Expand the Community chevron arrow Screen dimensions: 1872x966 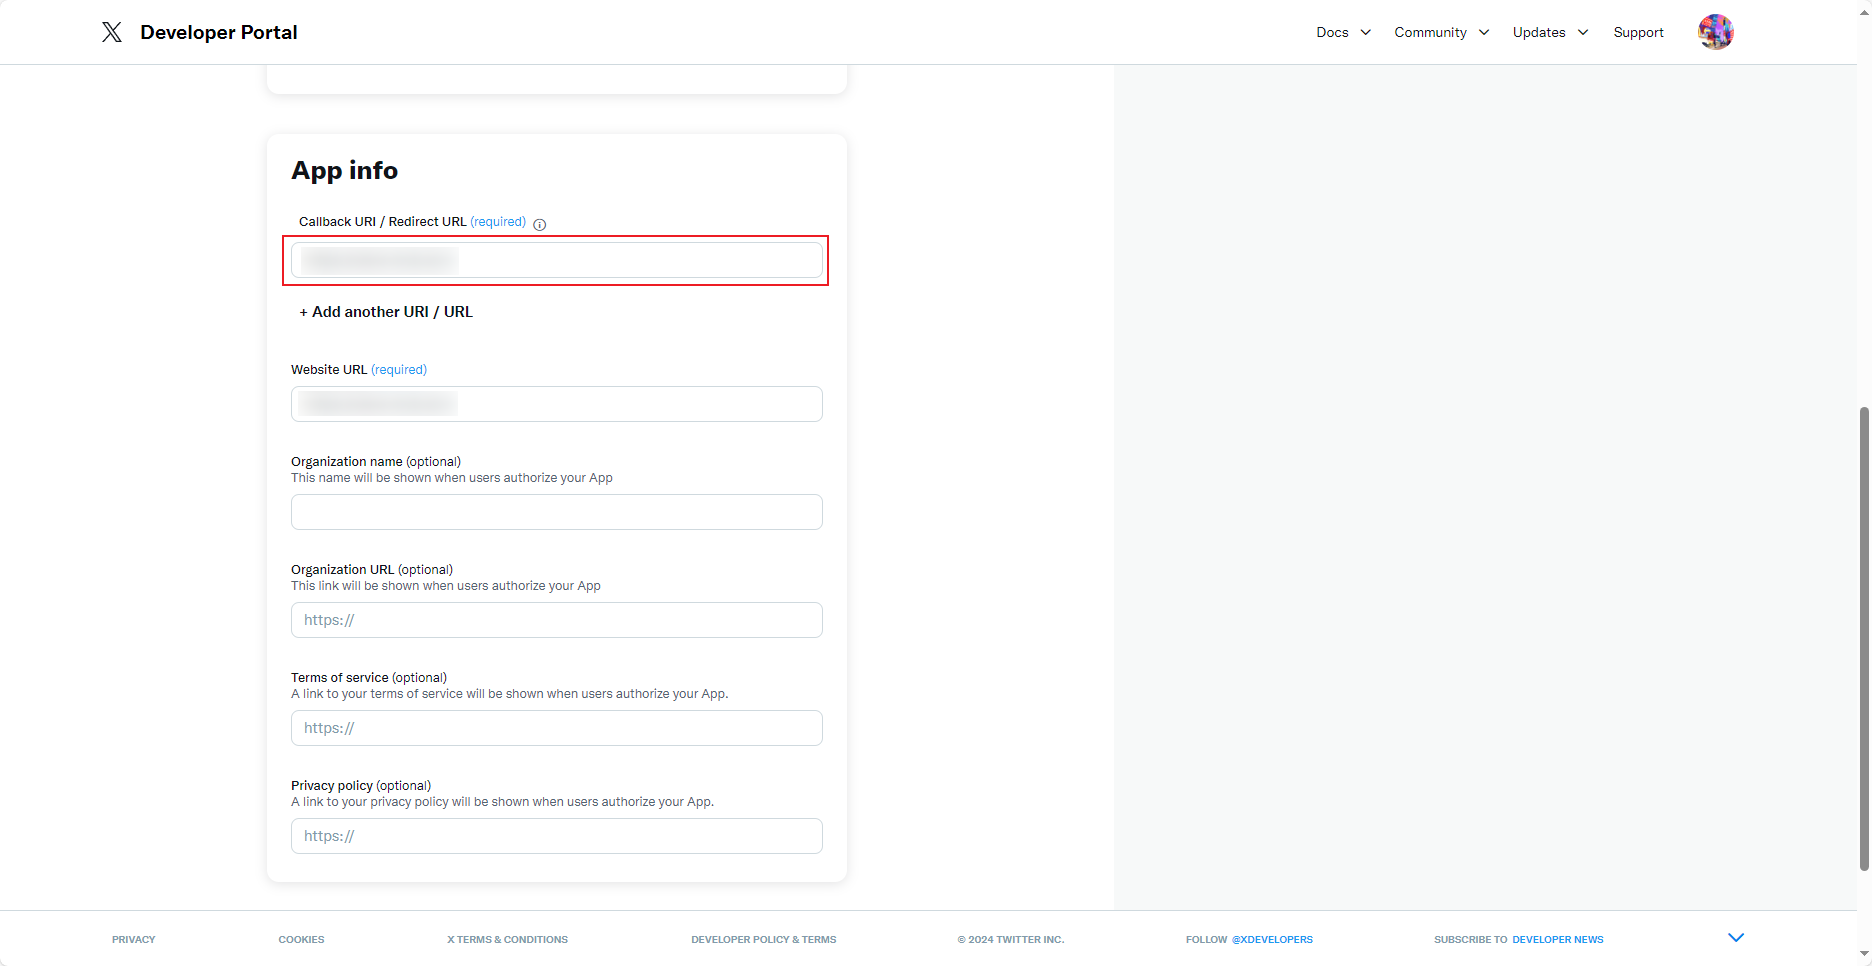point(1484,32)
